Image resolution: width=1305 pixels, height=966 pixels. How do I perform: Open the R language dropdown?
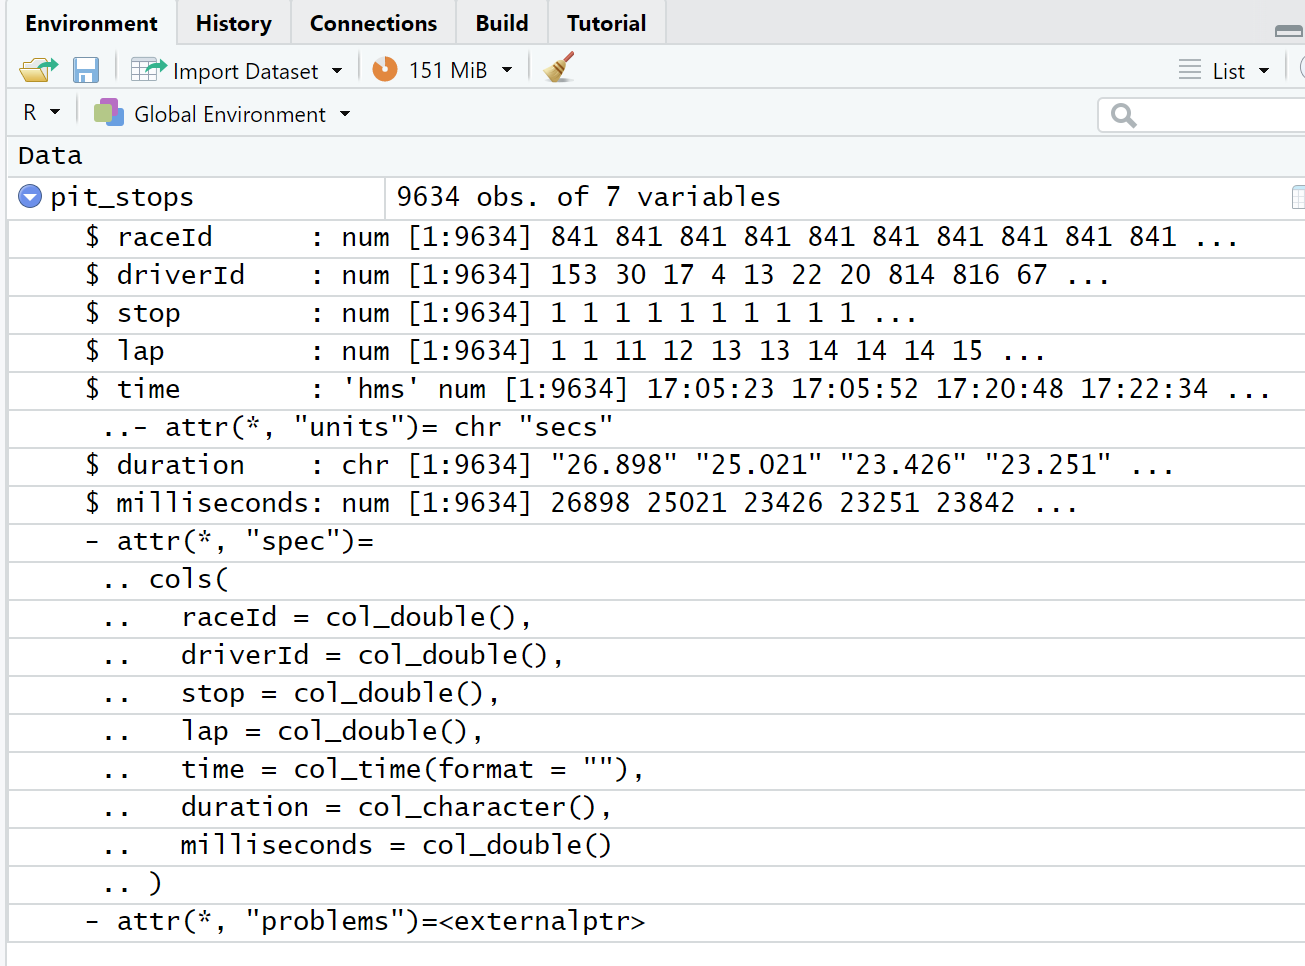(55, 113)
